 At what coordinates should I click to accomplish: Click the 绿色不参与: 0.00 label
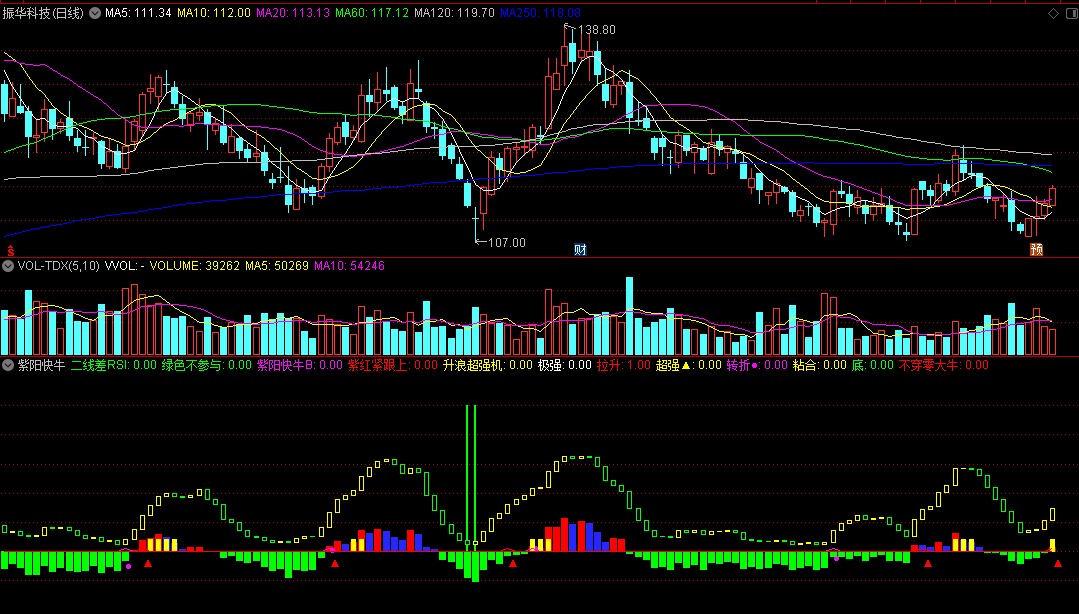tap(206, 365)
